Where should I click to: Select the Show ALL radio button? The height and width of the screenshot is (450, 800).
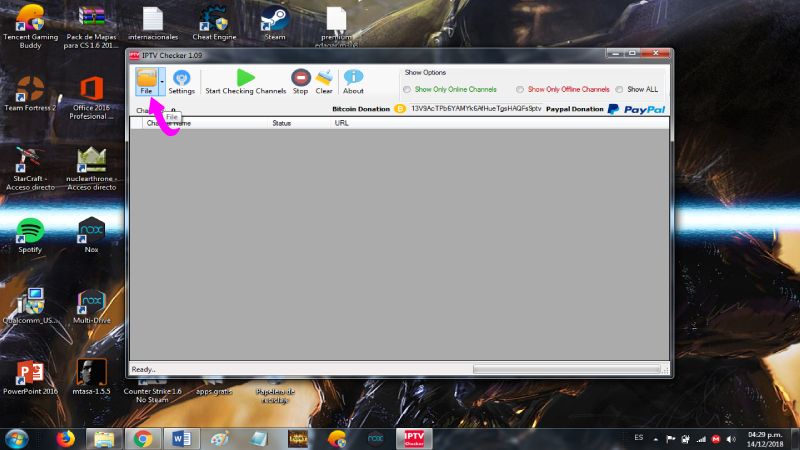tap(619, 89)
